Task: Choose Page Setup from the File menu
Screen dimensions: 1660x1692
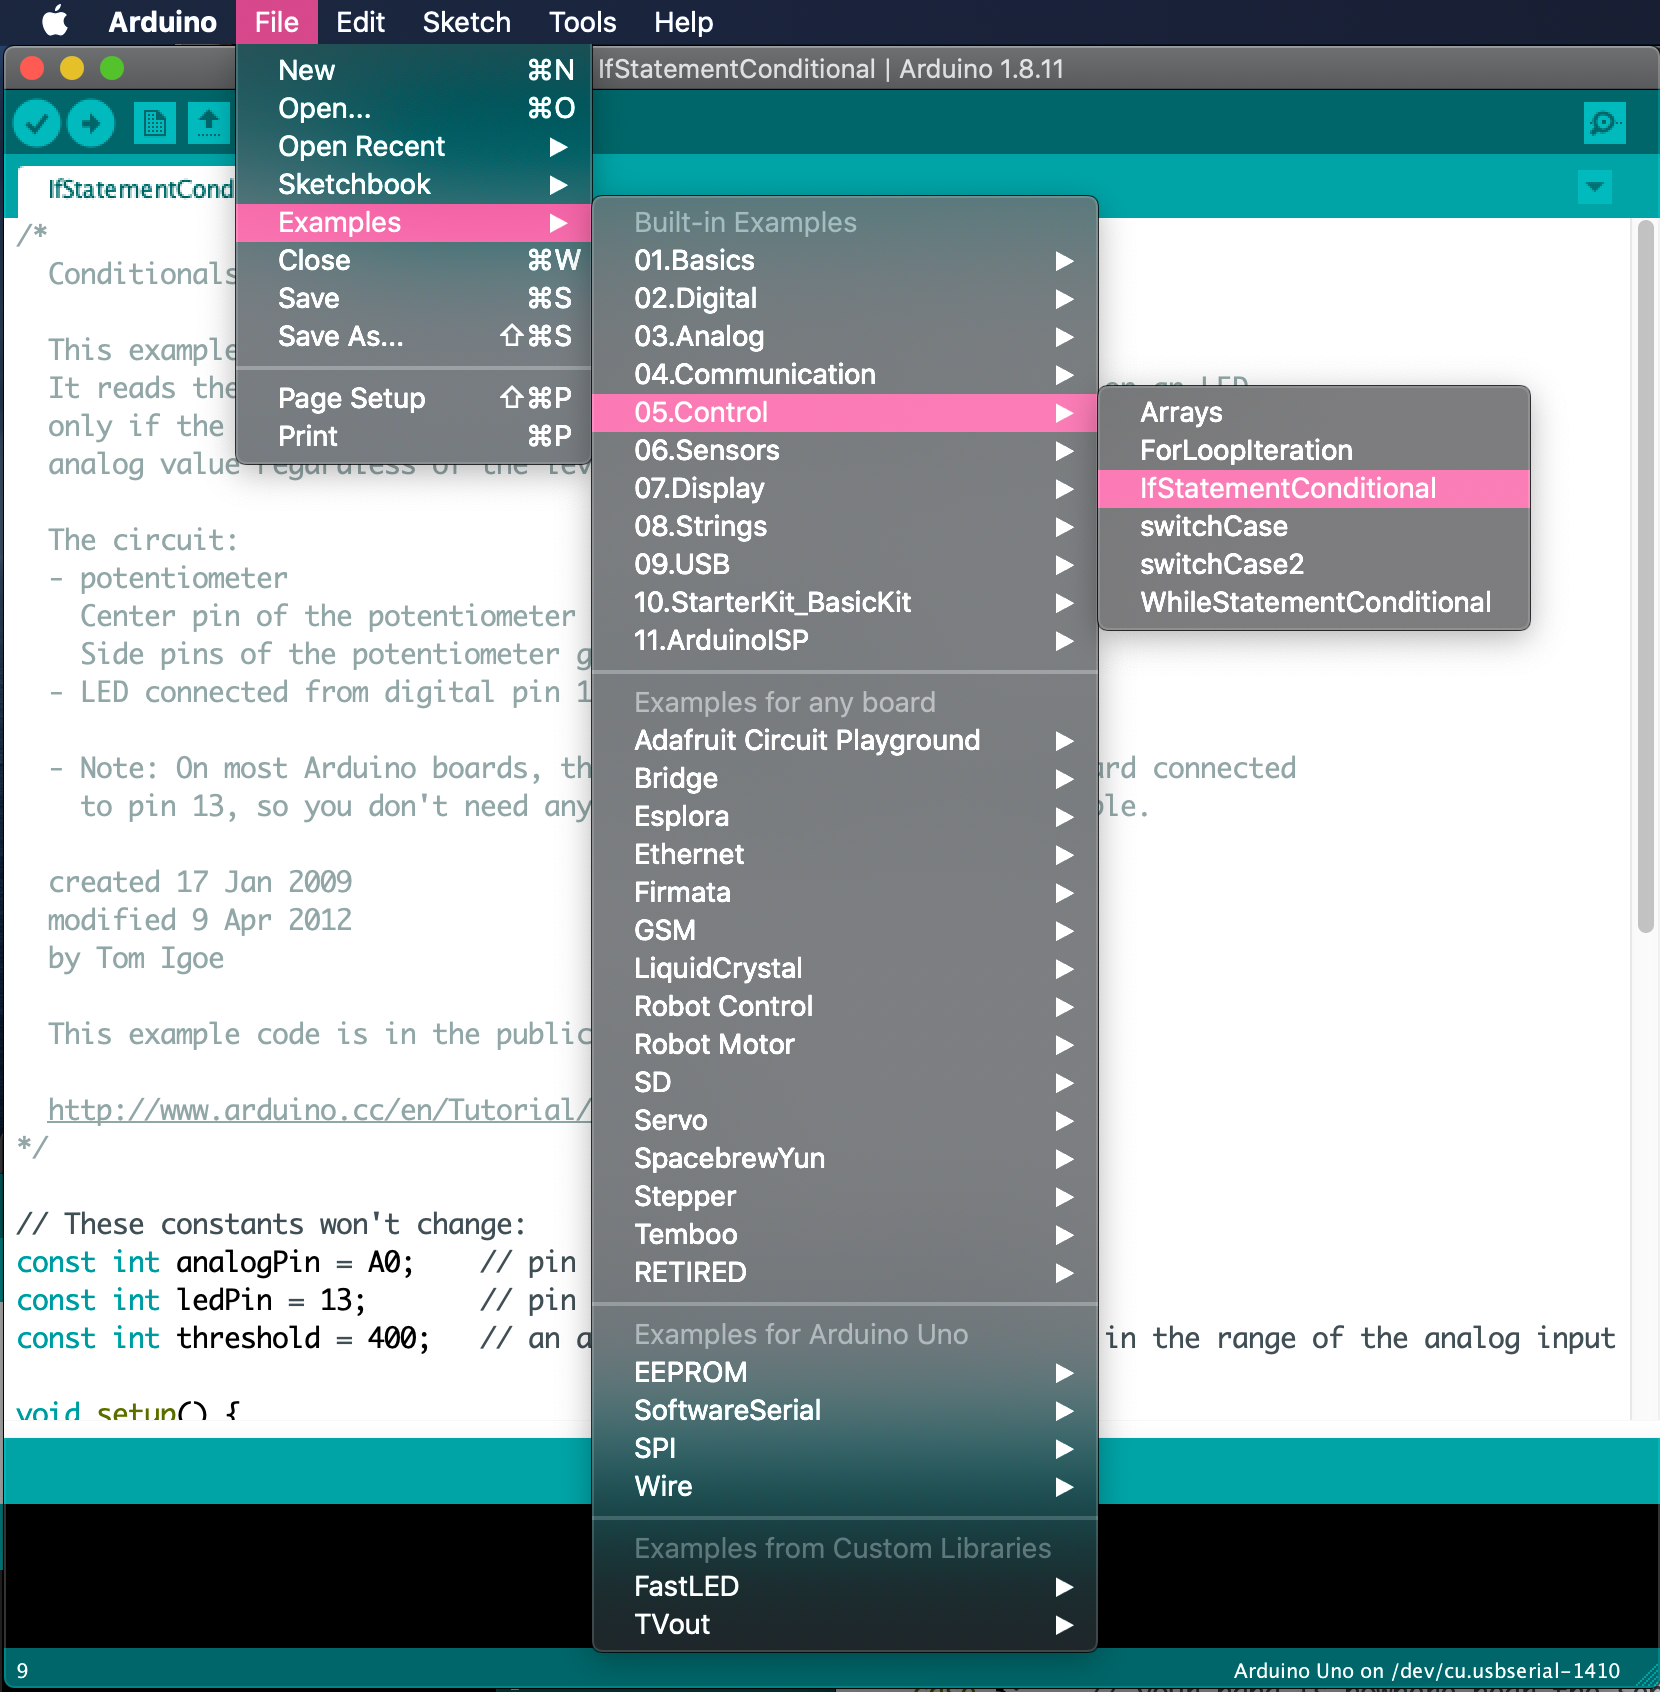Action: 414,398
